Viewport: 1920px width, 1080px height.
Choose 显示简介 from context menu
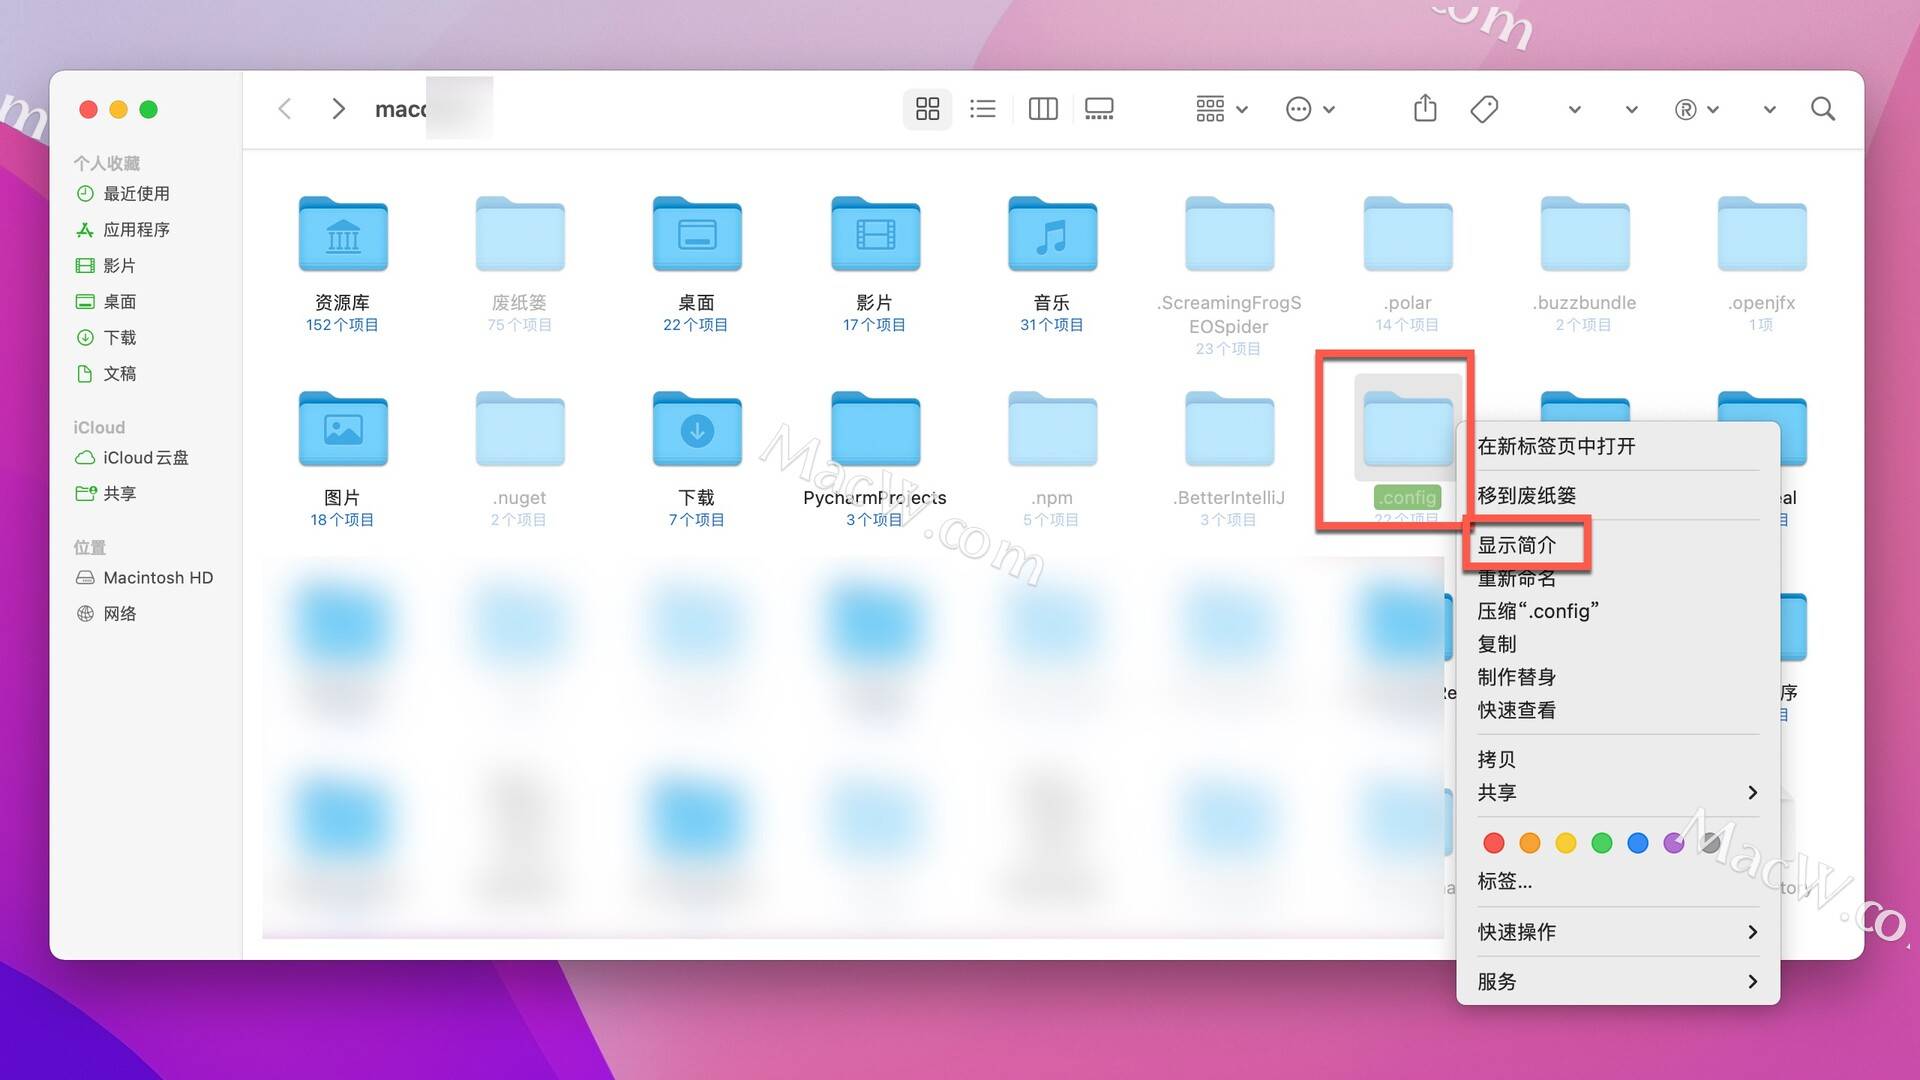tap(1517, 545)
